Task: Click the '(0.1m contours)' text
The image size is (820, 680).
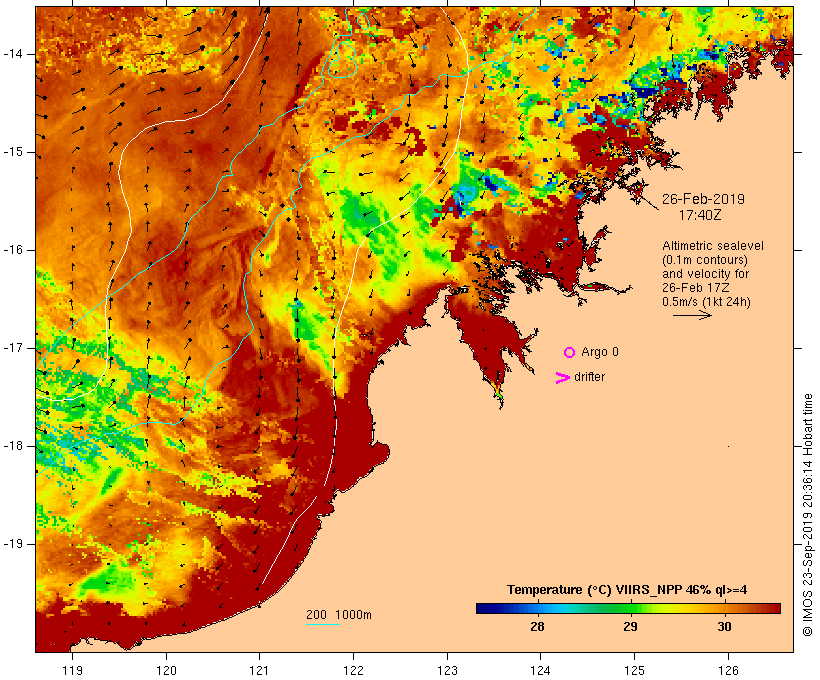Action: coord(704,260)
